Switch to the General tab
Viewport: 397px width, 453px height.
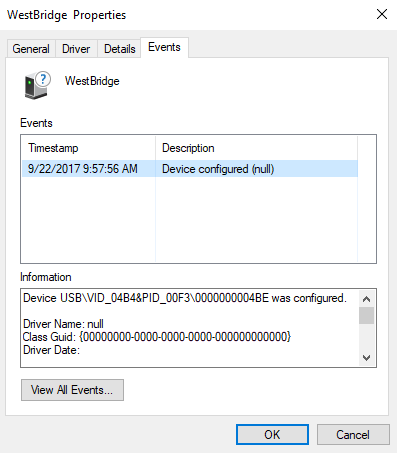(x=31, y=49)
